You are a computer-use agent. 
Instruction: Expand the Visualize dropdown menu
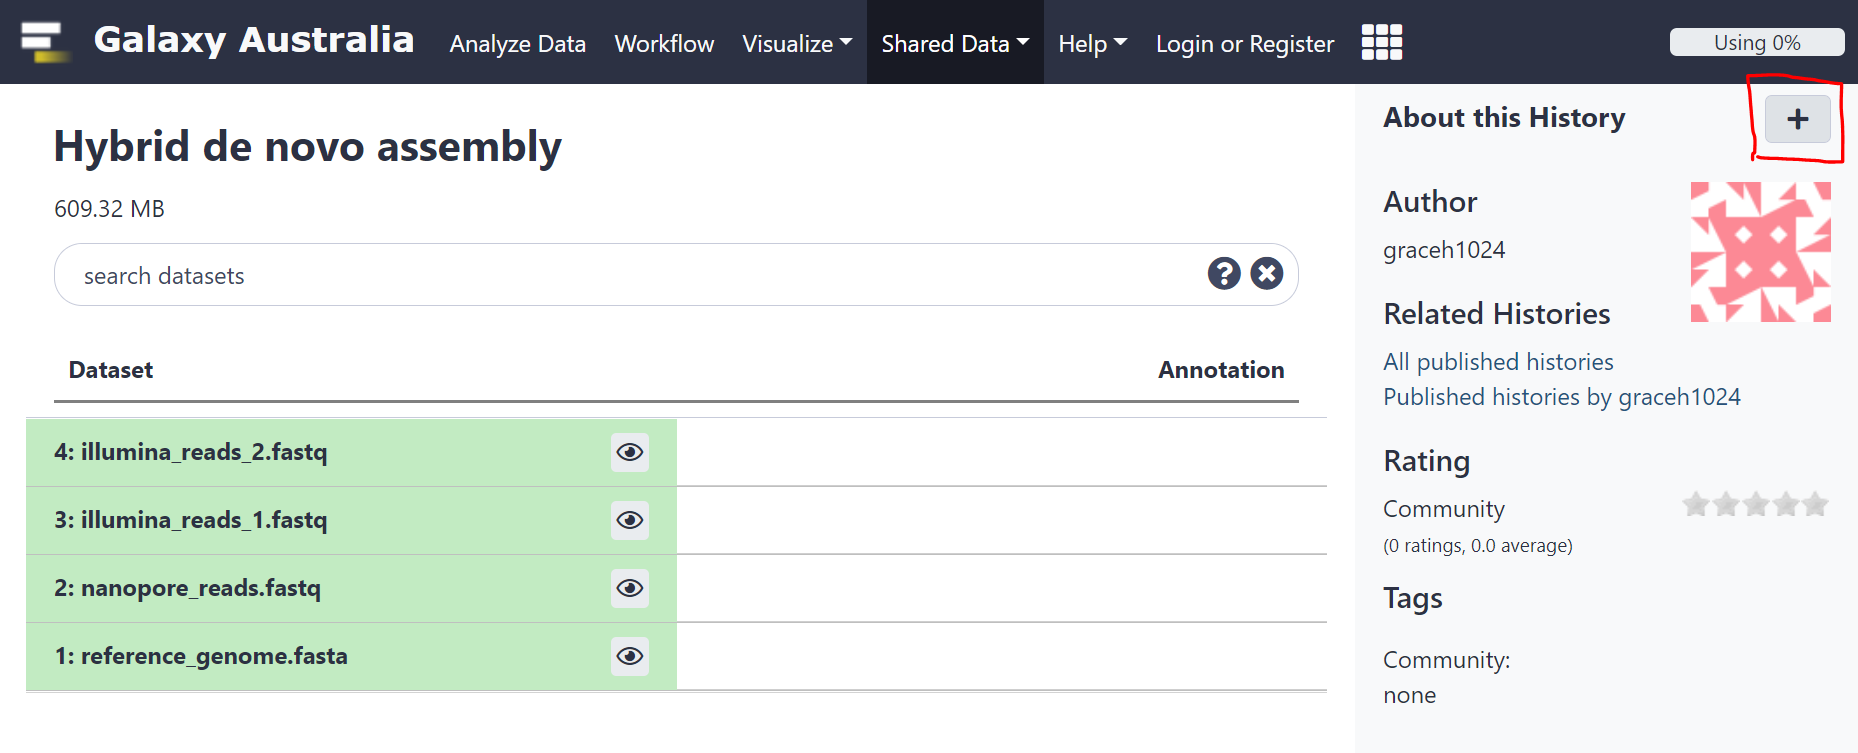[796, 44]
